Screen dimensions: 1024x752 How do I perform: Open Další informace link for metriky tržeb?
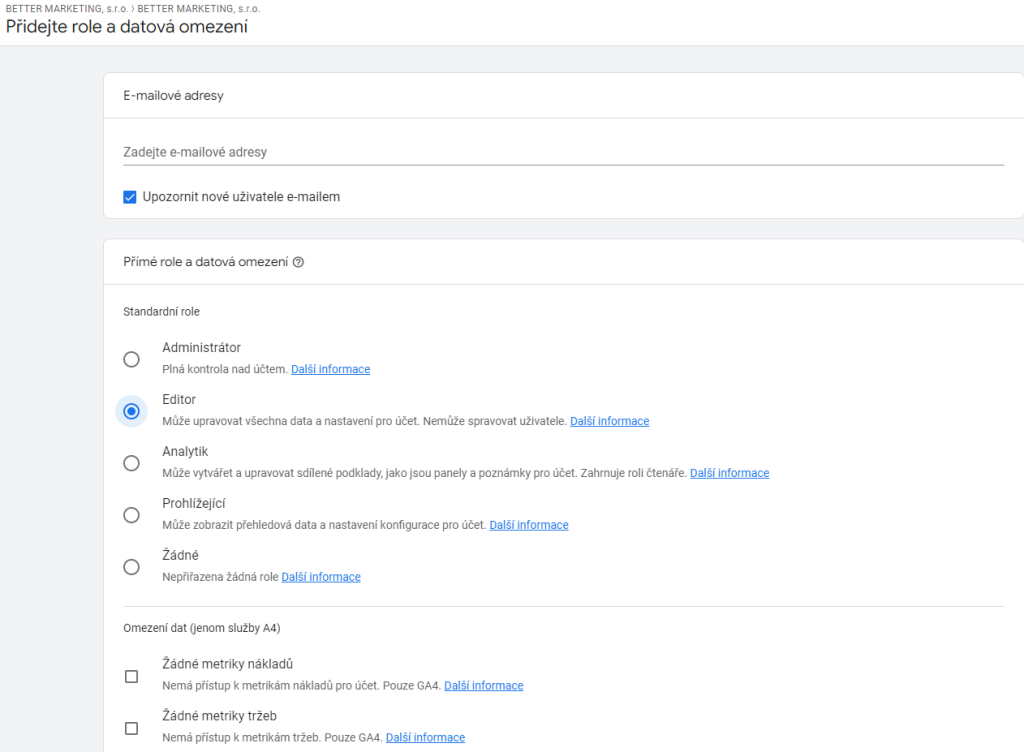(425, 737)
